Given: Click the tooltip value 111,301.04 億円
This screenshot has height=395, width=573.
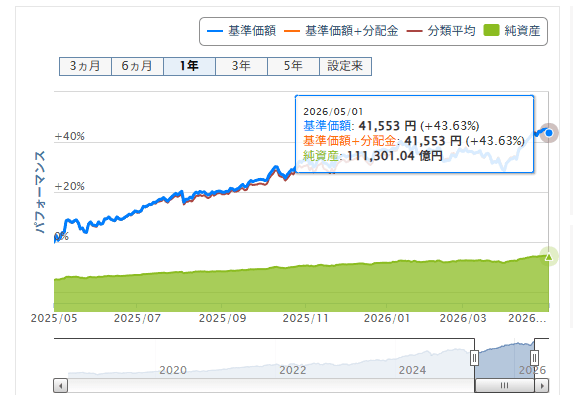Looking at the screenshot, I should [395, 156].
